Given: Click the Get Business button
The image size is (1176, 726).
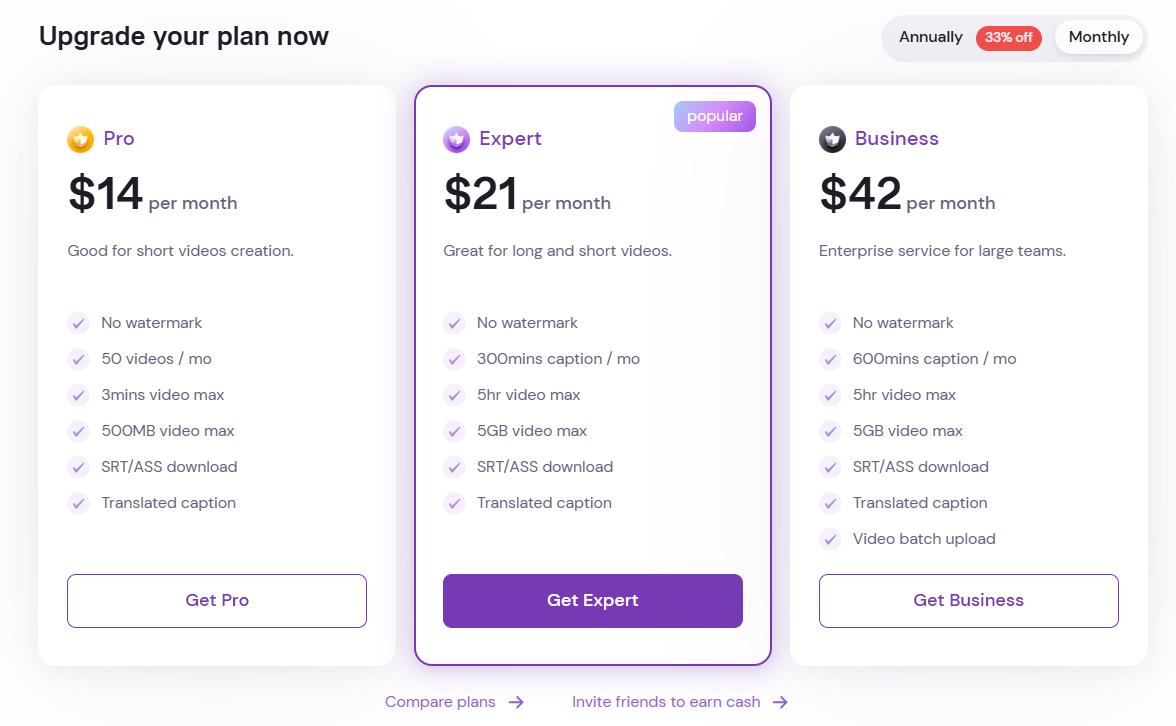Looking at the screenshot, I should 968,601.
